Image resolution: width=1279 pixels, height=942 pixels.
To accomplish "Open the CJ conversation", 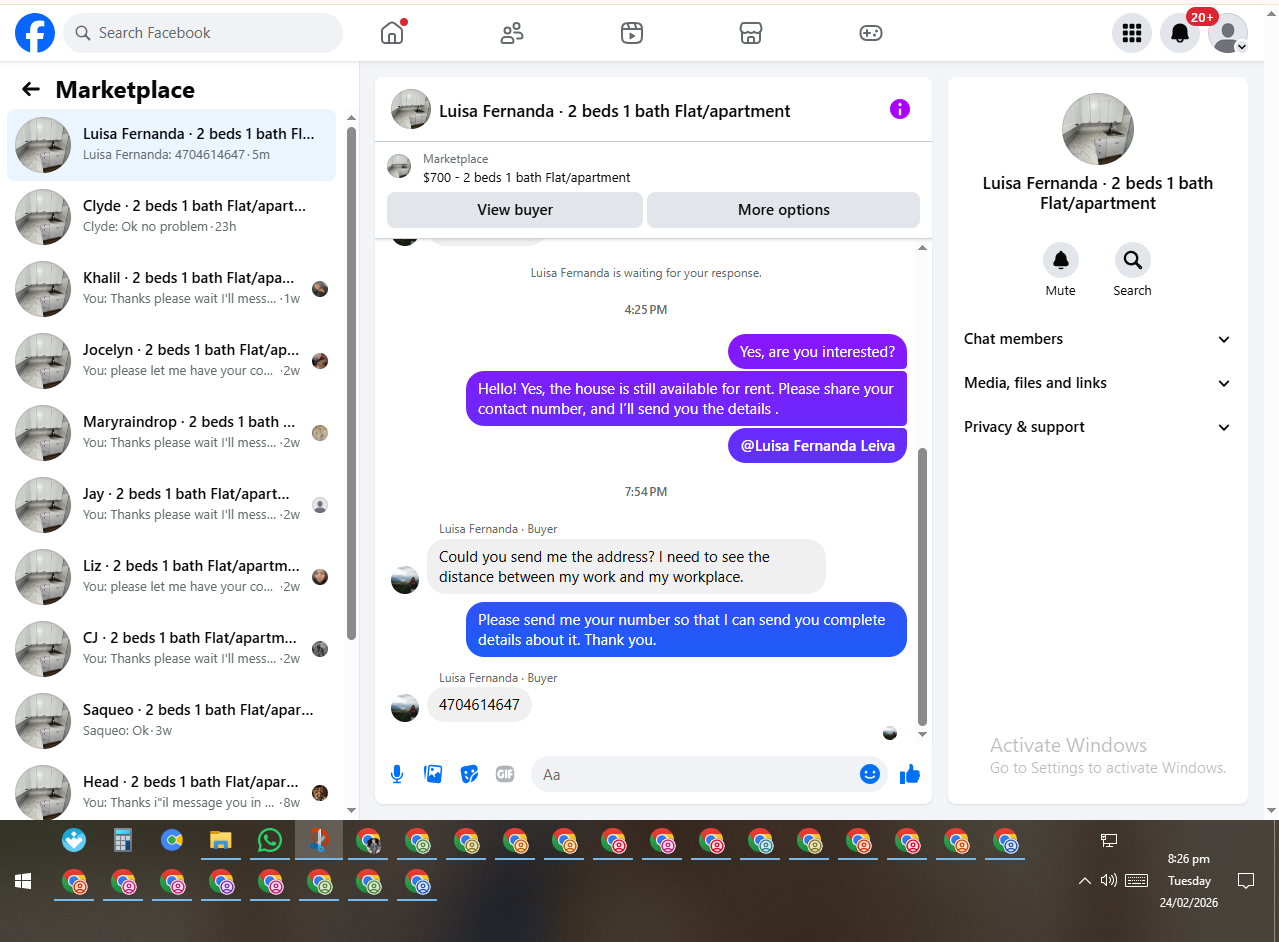I will (x=172, y=649).
